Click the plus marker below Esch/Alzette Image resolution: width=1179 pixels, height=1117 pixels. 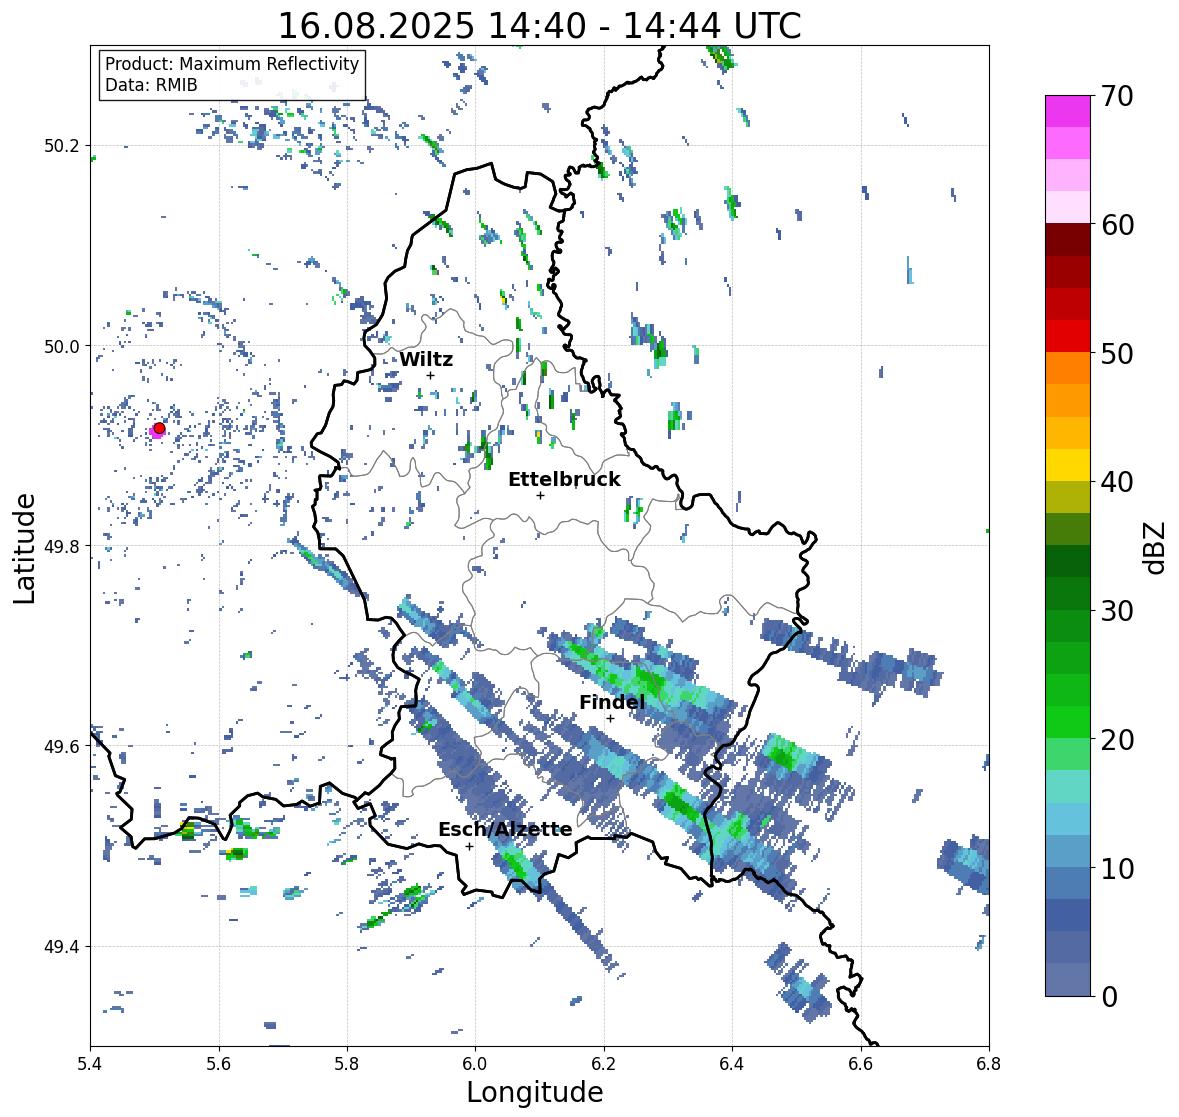[469, 846]
